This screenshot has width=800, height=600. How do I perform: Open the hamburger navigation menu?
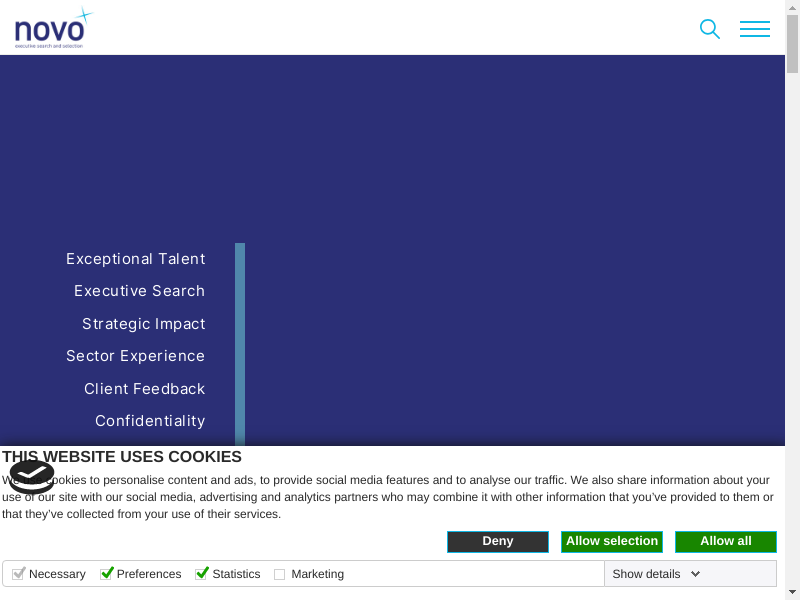754,29
